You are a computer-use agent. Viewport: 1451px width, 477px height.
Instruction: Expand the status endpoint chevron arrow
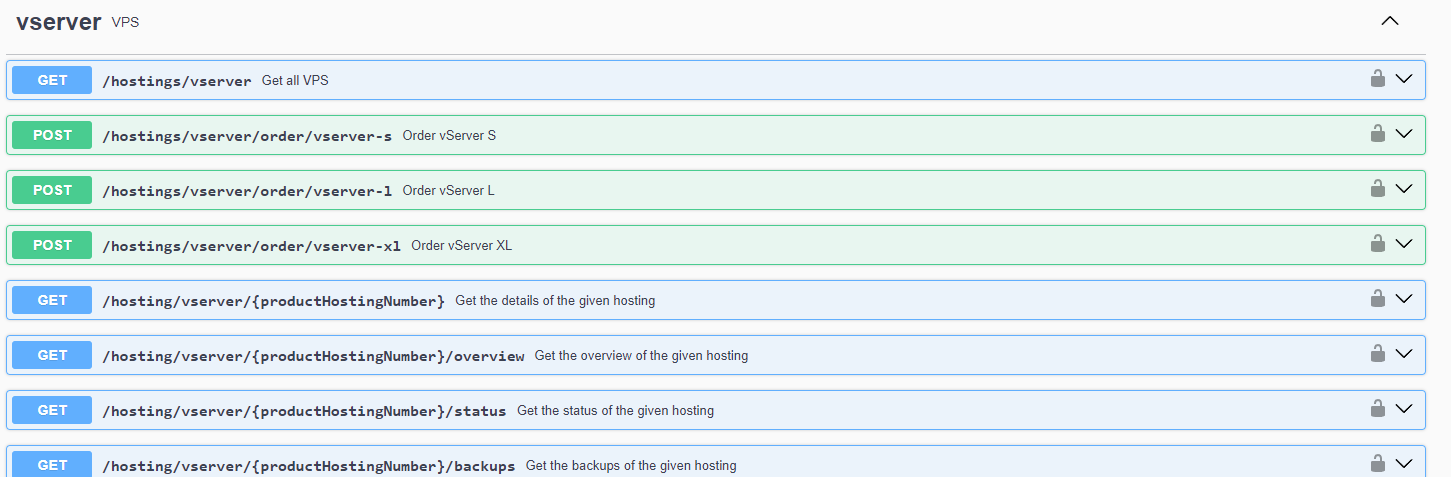pos(1404,409)
